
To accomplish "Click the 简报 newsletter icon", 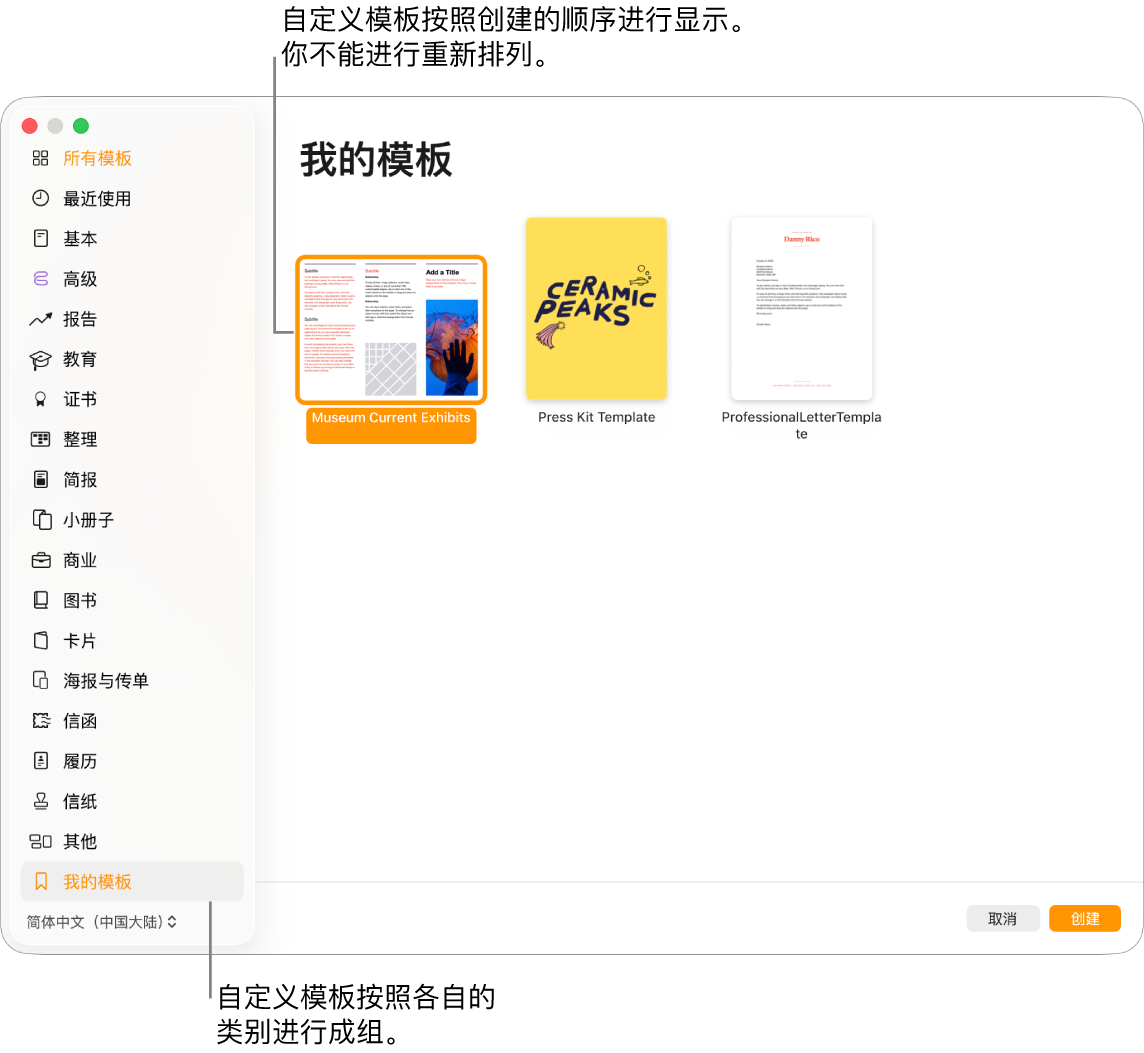I will [41, 479].
